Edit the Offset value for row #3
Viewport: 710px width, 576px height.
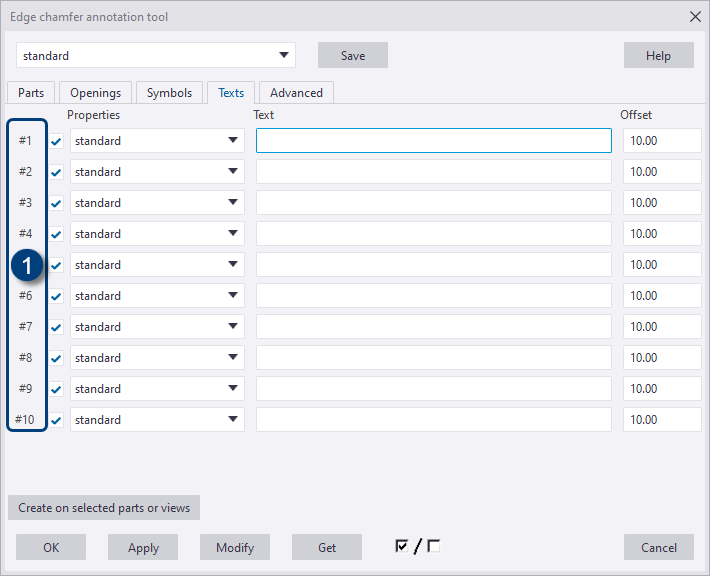[x=662, y=202]
